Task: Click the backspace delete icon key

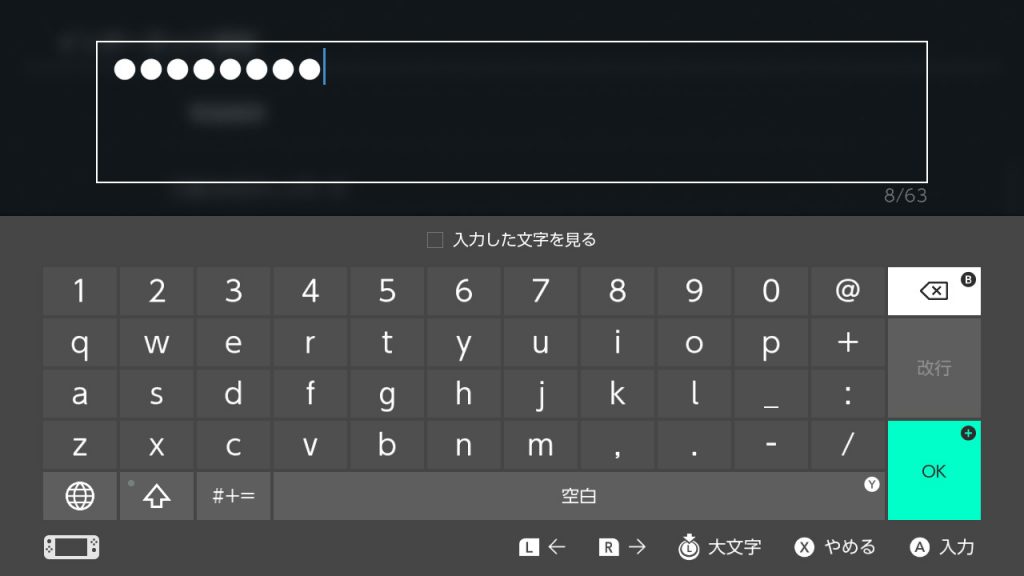Action: [x=934, y=291]
